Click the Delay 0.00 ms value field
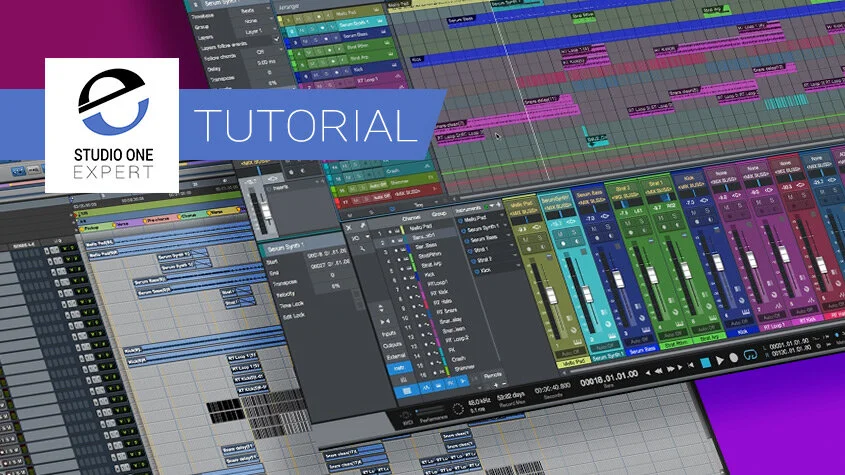Viewport: 845px width, 475px height. point(266,63)
